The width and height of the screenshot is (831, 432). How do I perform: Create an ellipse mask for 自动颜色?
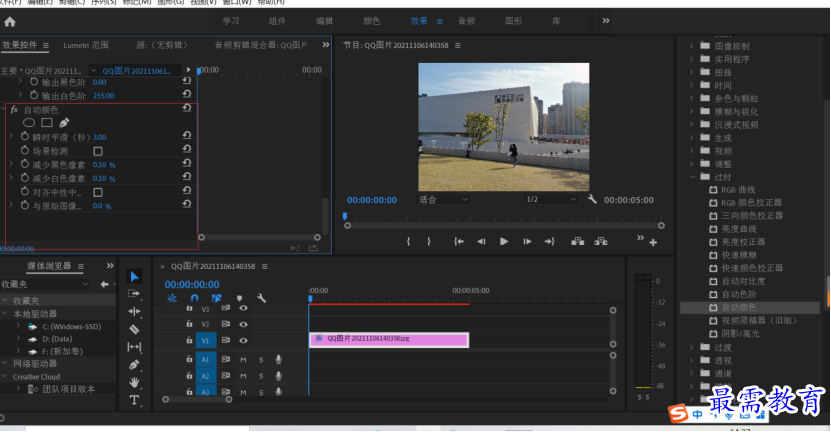(x=29, y=123)
